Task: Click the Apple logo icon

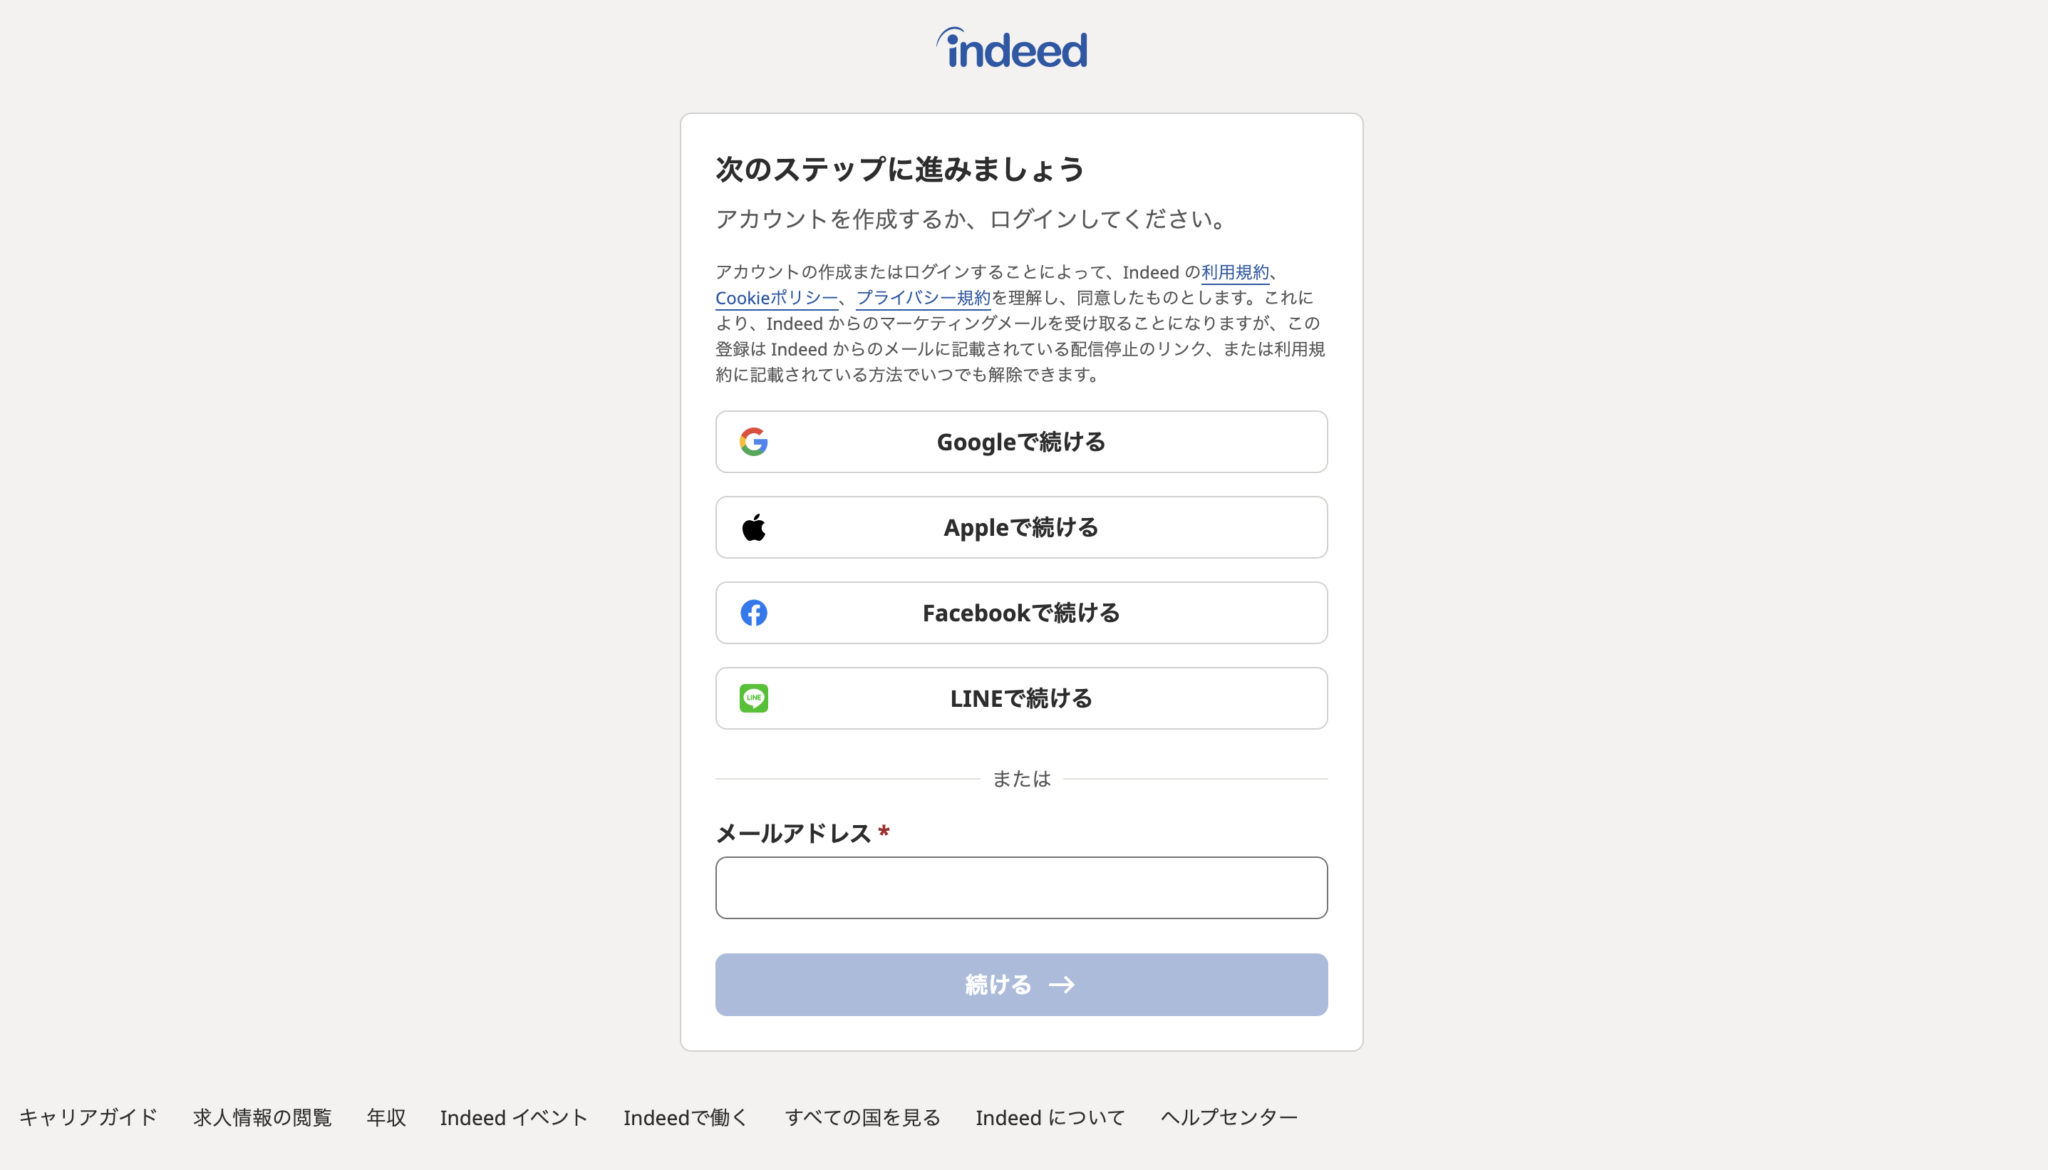Action: 754,527
